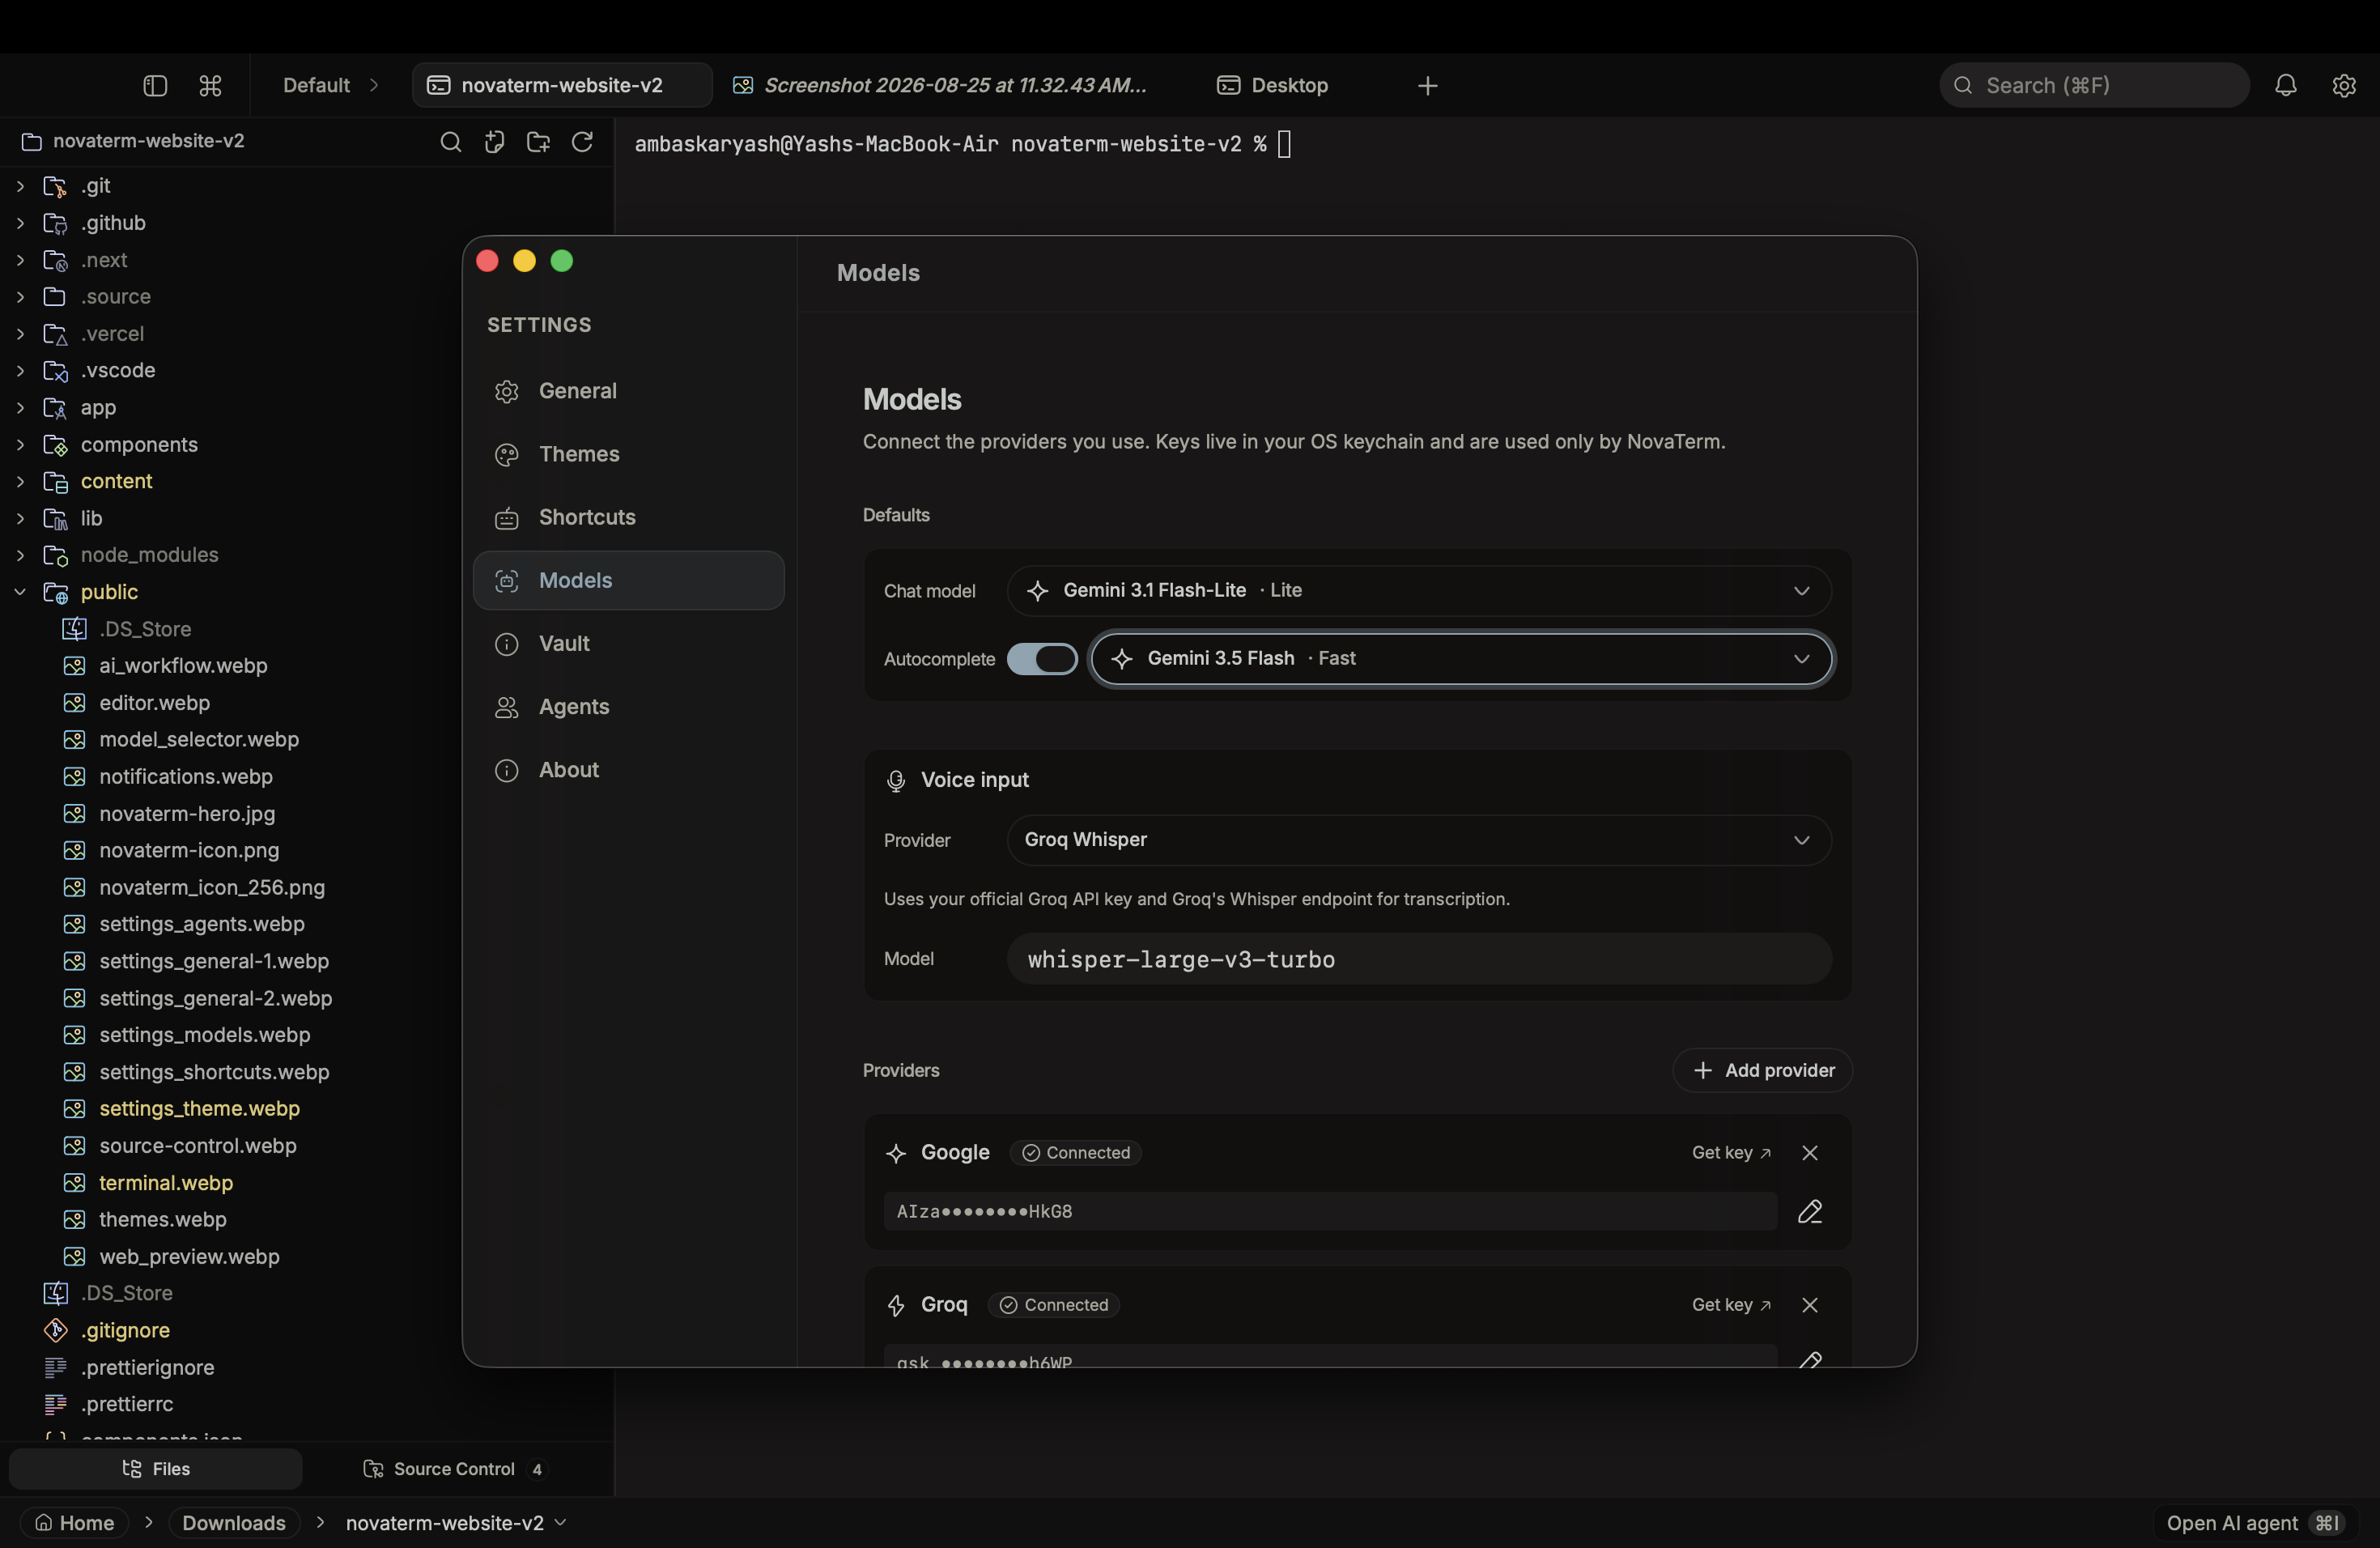Open settings gear in top bar

2344,86
